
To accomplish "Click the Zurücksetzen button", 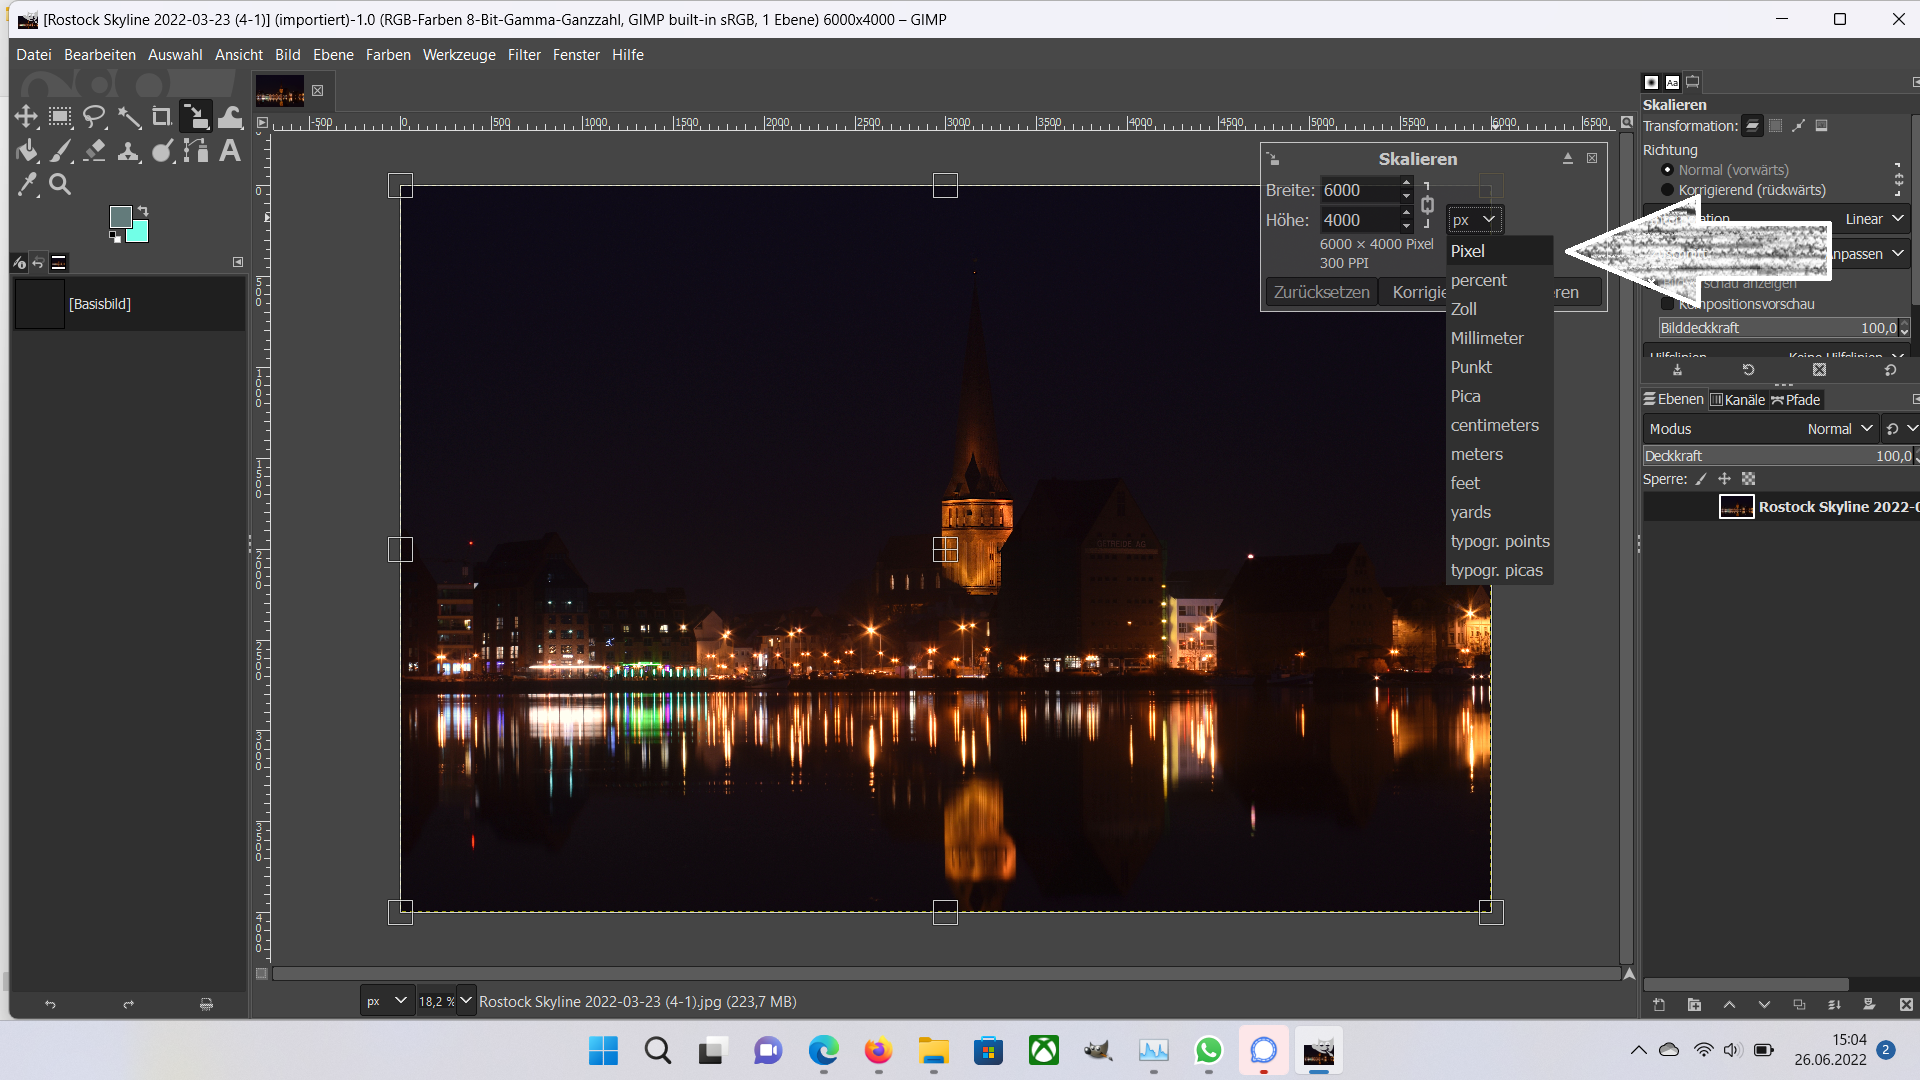I will click(x=1321, y=292).
